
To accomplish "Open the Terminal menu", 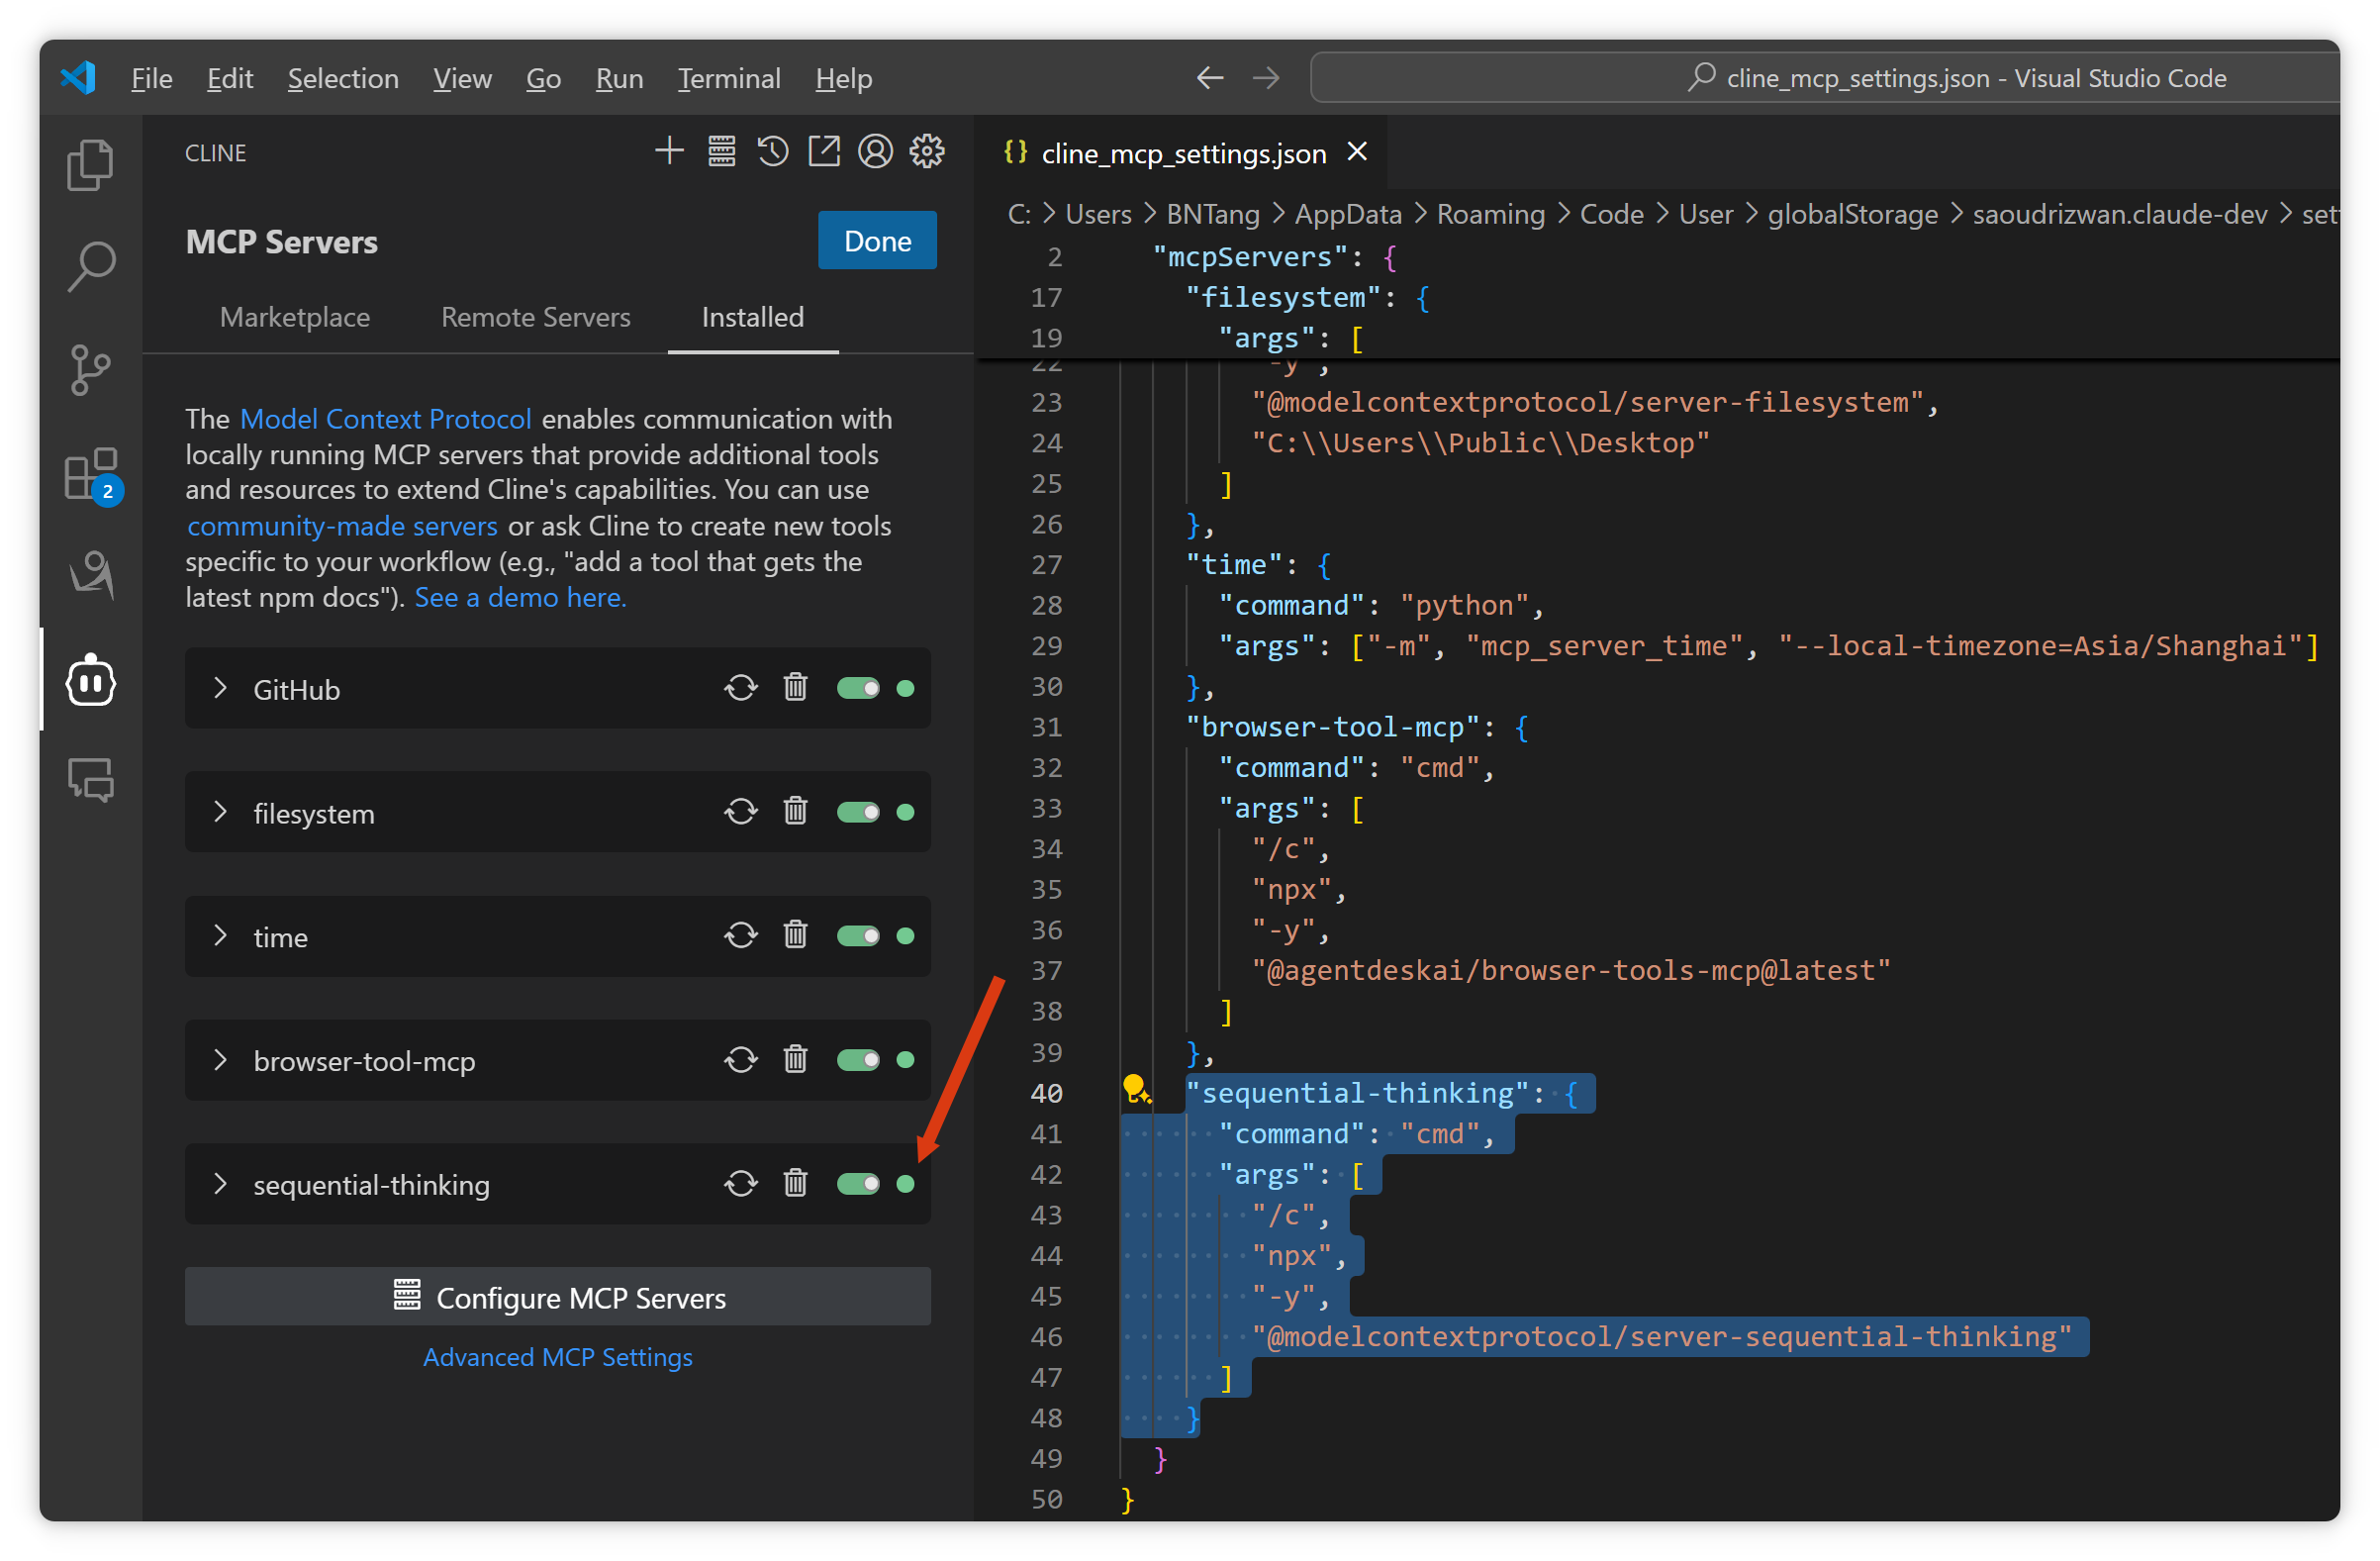I will coord(728,78).
